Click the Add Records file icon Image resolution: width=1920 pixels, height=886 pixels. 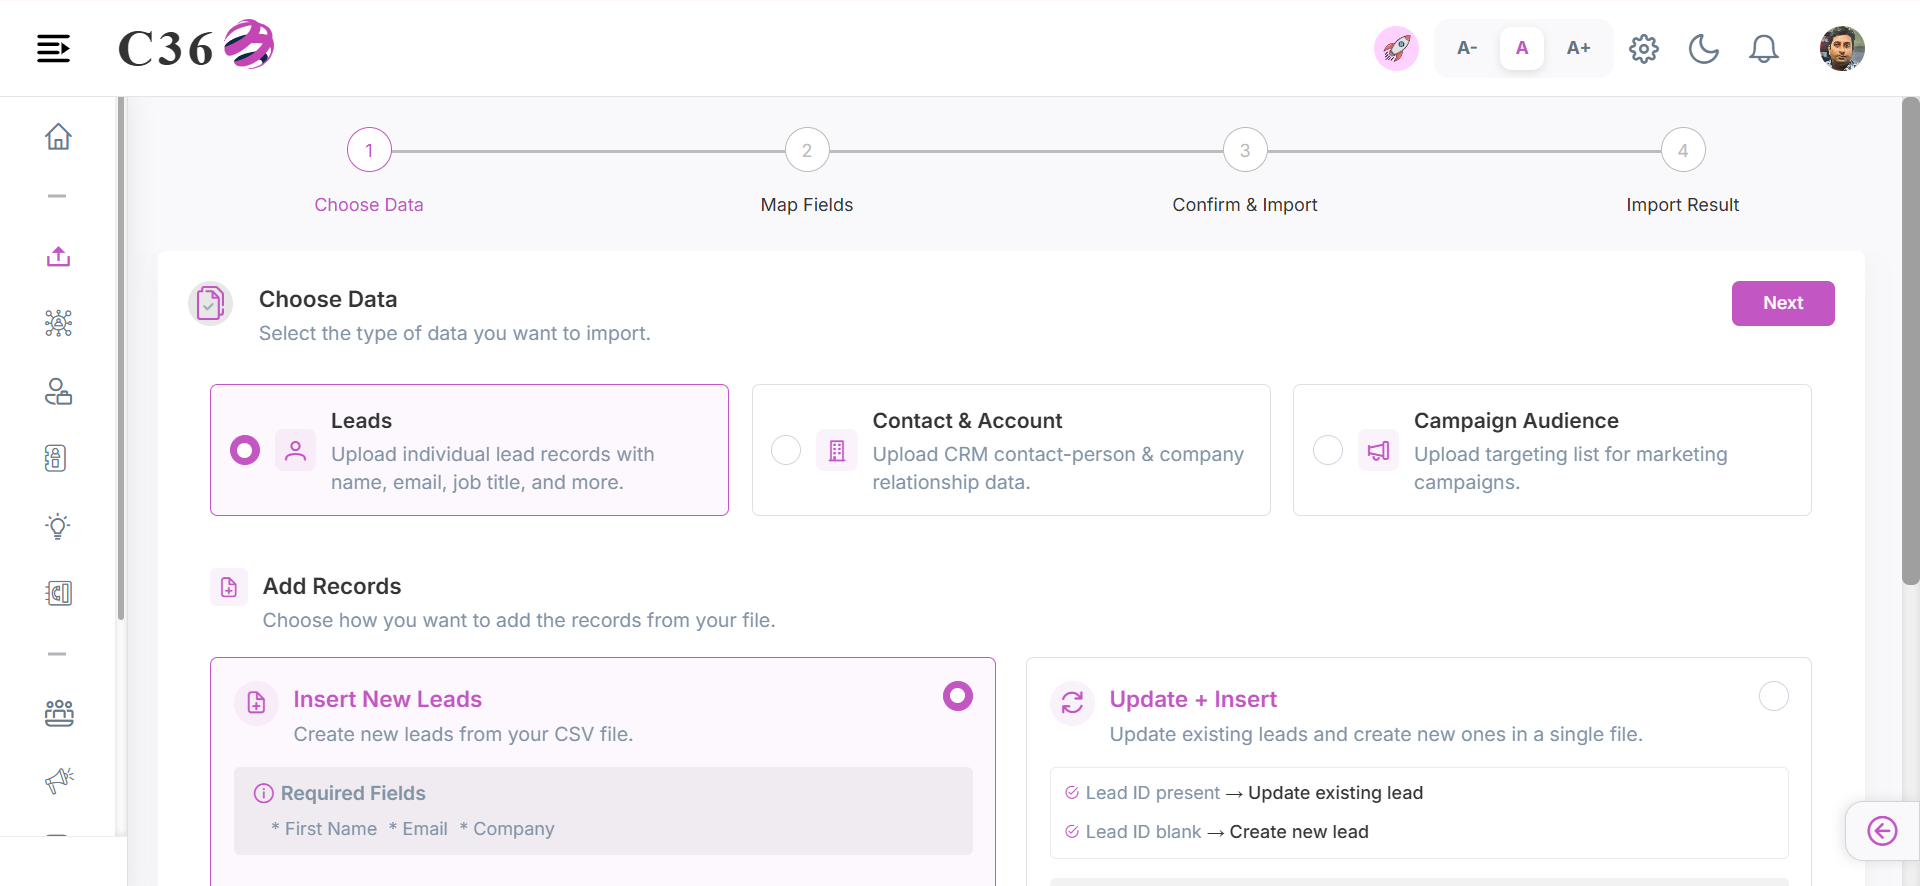pos(229,587)
